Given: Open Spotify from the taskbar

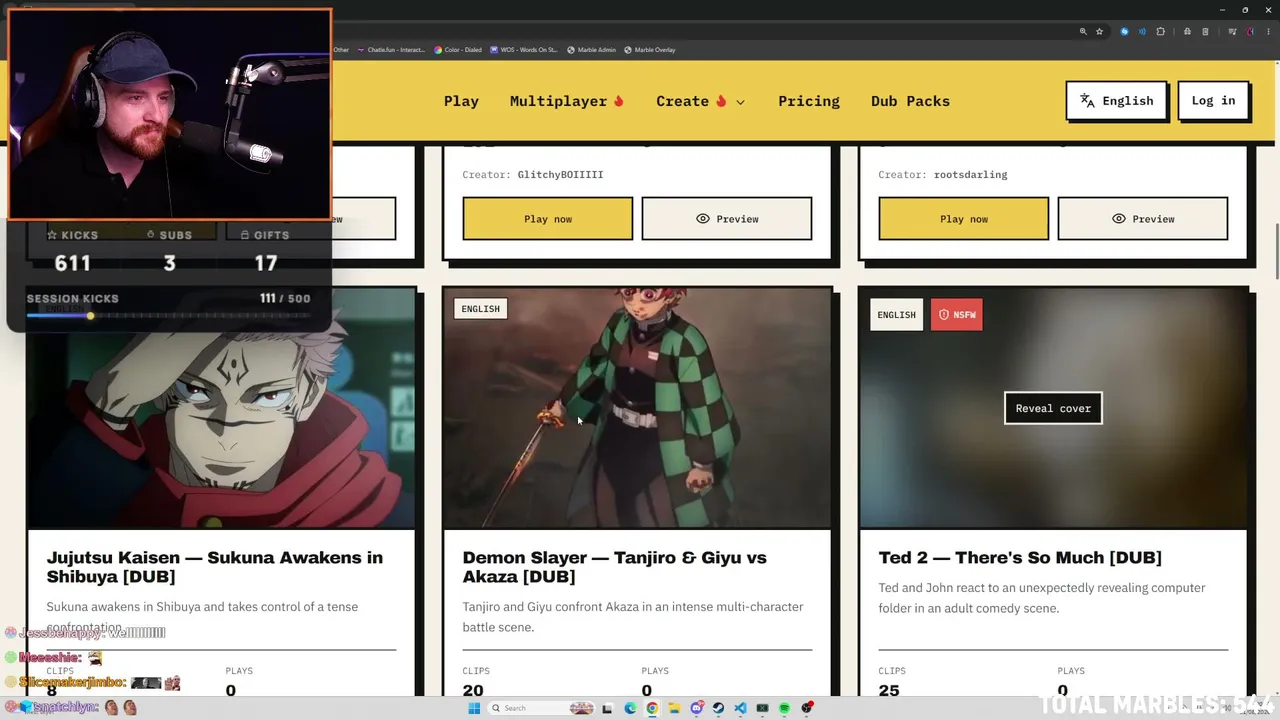Looking at the screenshot, I should [x=784, y=708].
